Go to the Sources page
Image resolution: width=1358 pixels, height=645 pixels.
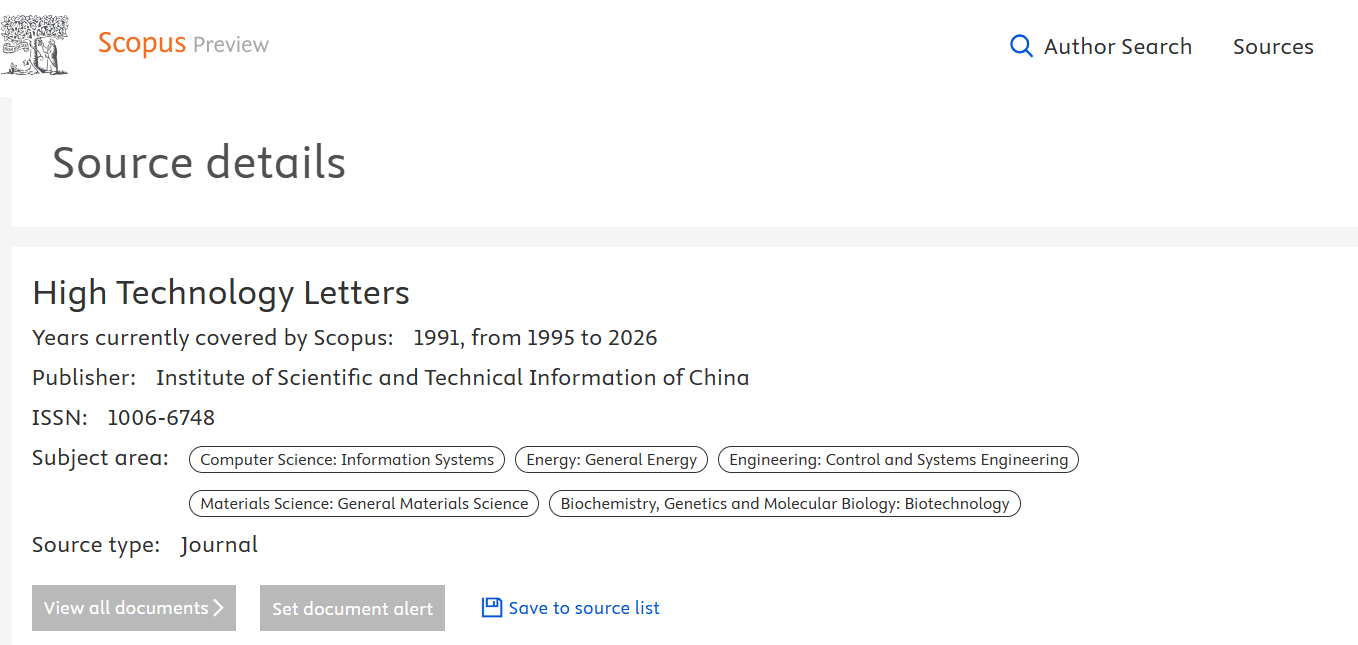click(x=1273, y=47)
